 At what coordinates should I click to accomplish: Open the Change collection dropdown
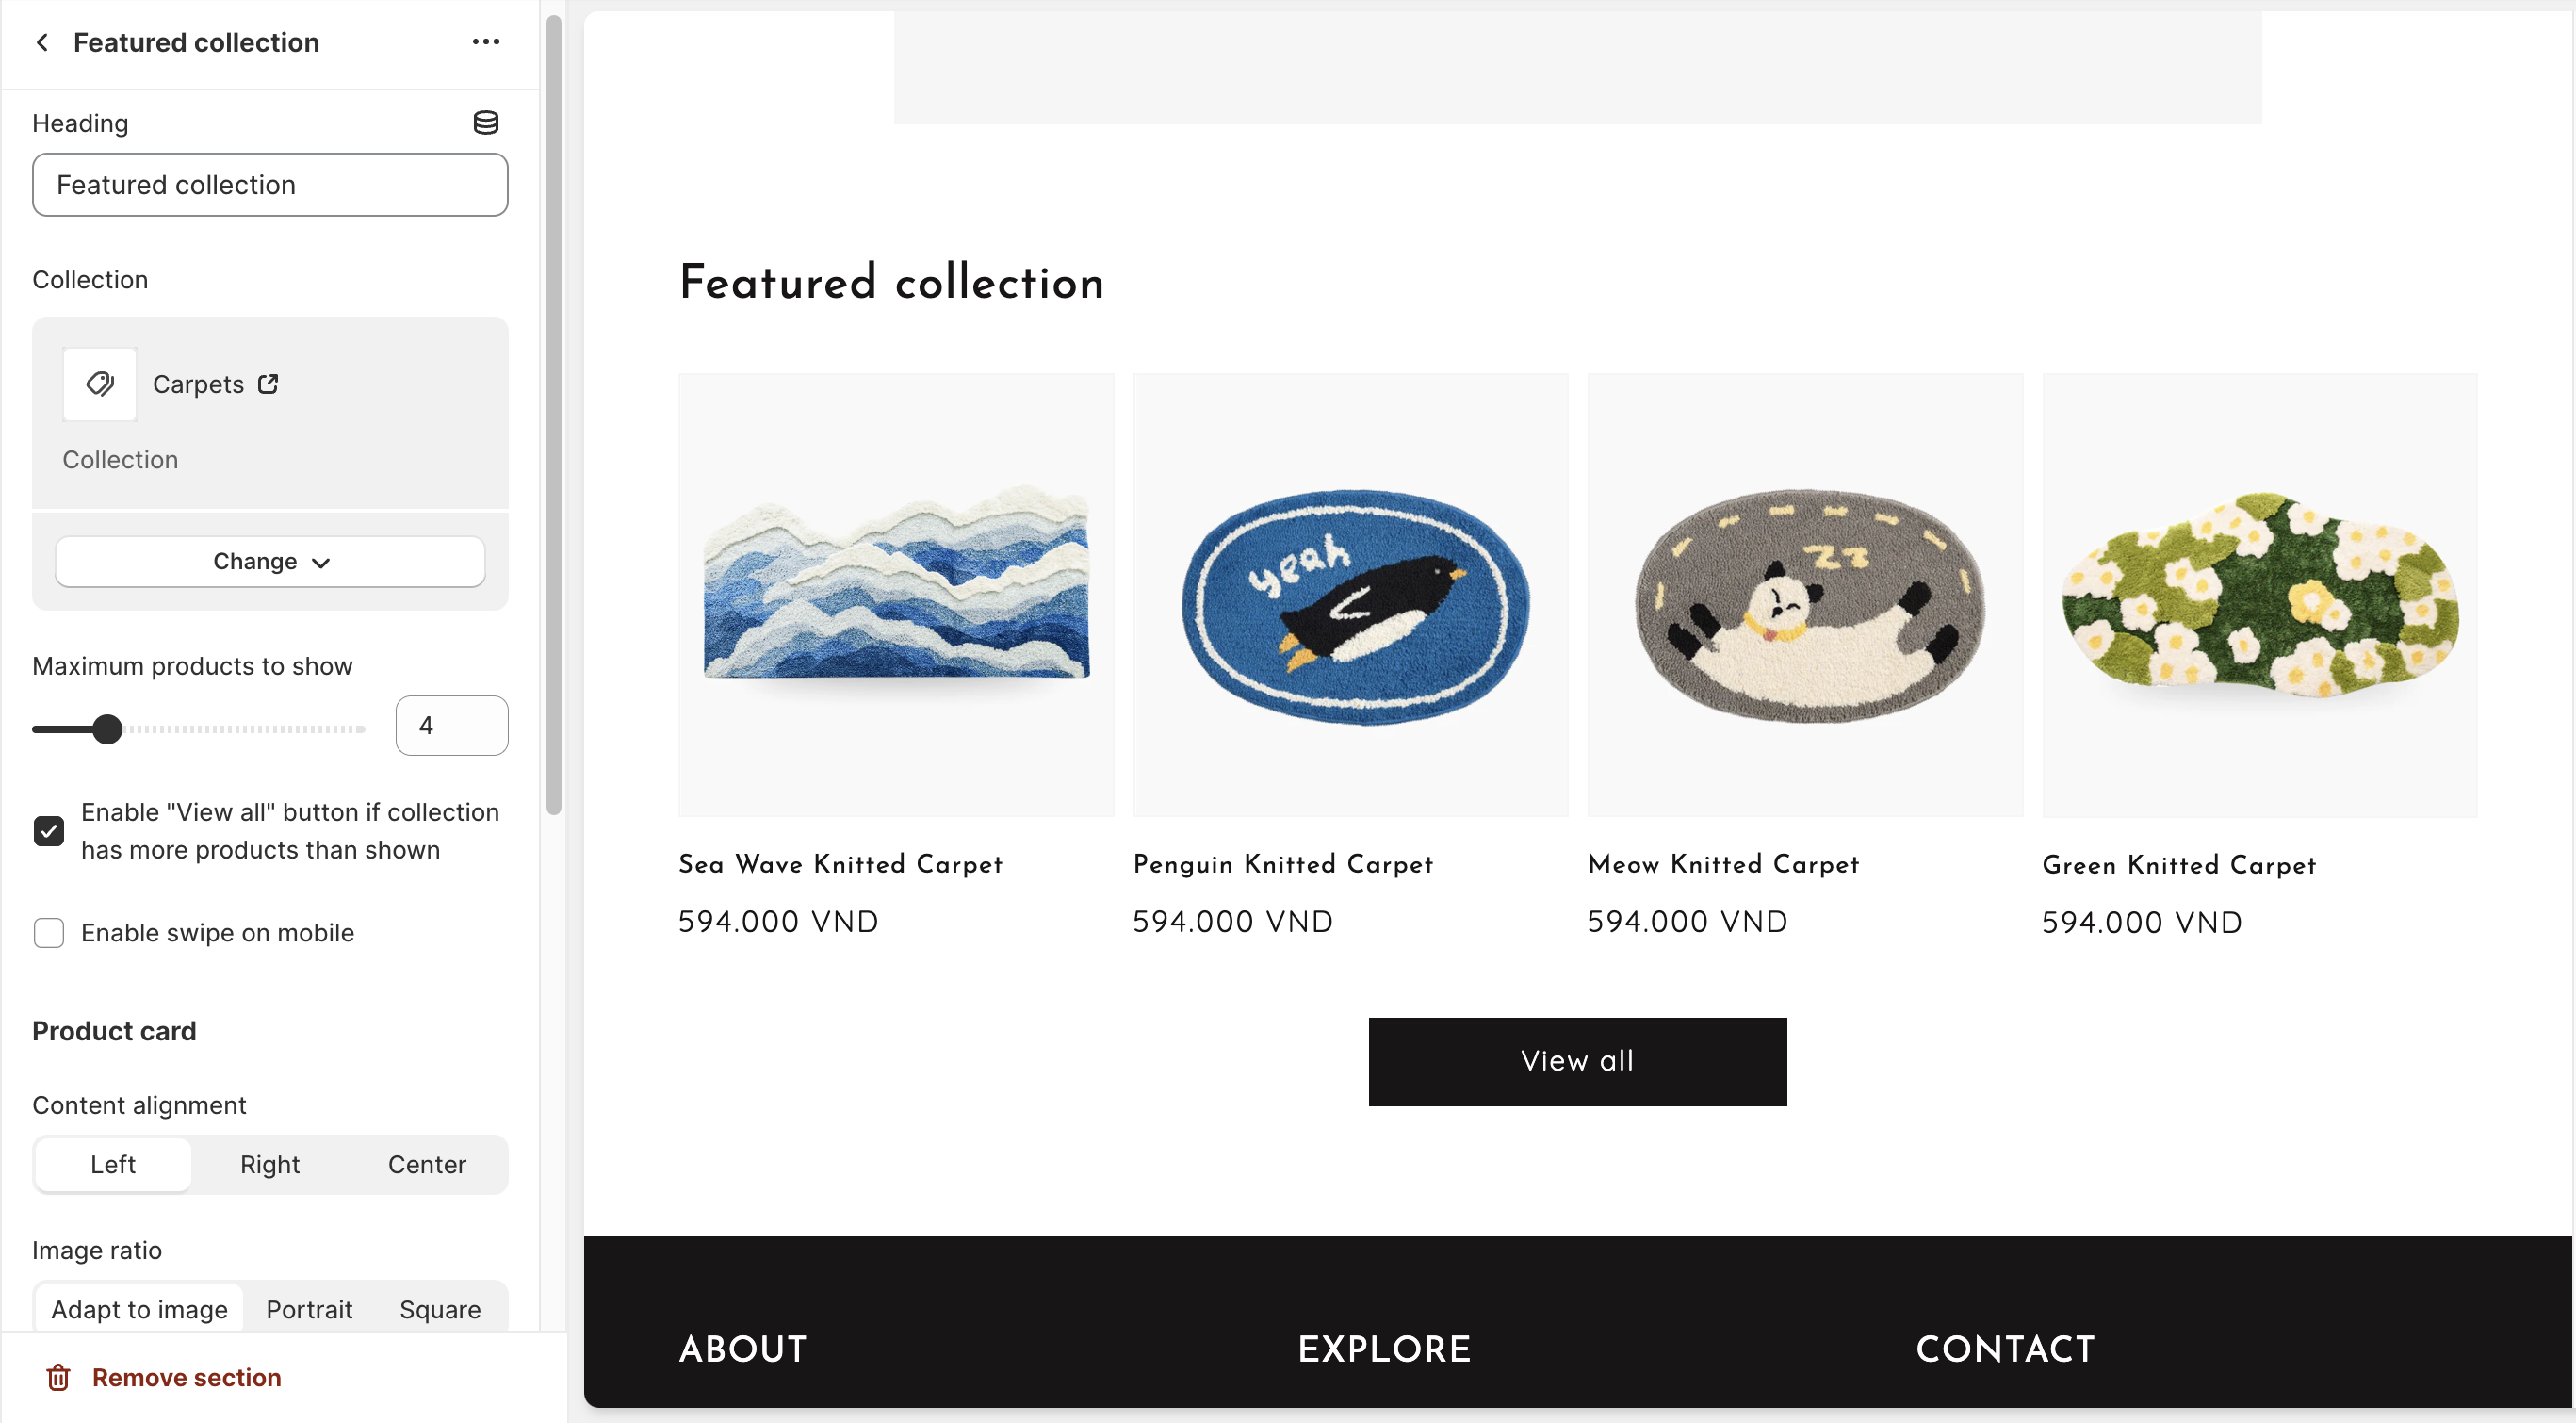(270, 562)
